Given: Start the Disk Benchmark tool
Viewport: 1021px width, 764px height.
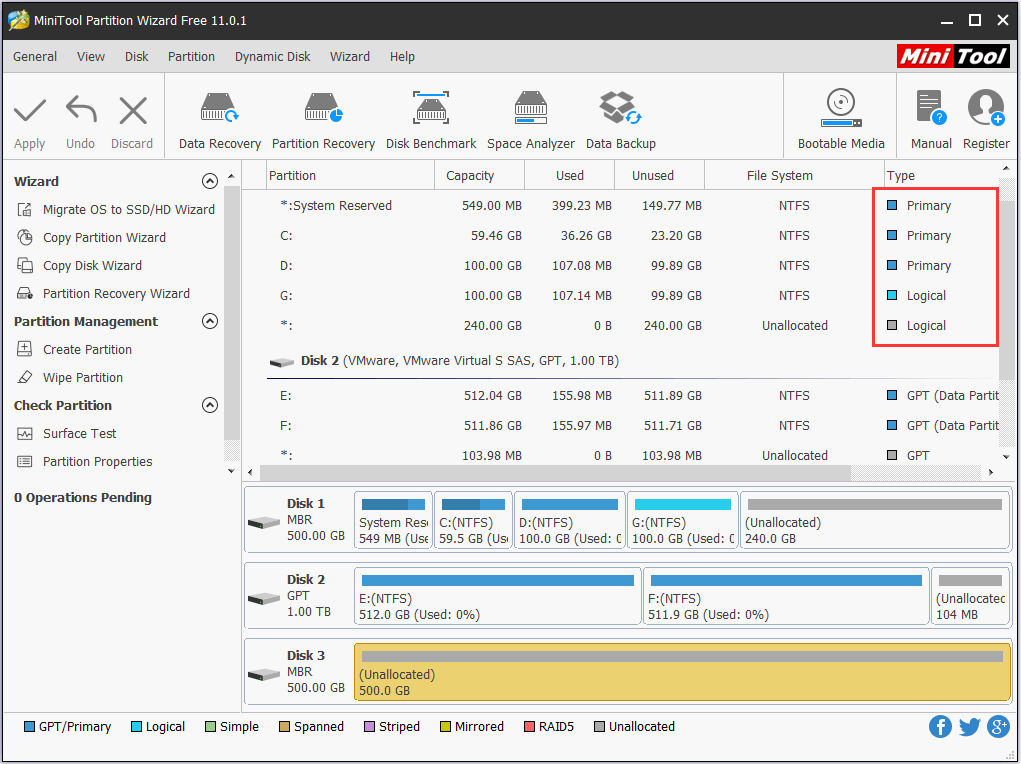Looking at the screenshot, I should (430, 115).
